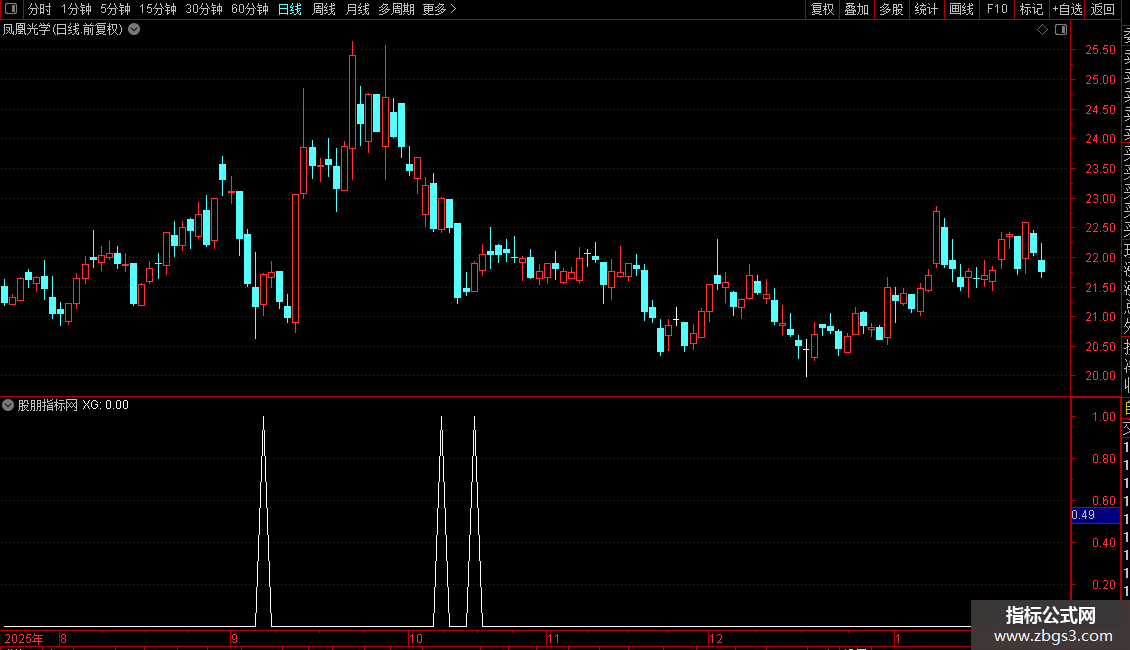Click the 0.40 indicator axis label
The image size is (1130, 650).
[x=1103, y=543]
